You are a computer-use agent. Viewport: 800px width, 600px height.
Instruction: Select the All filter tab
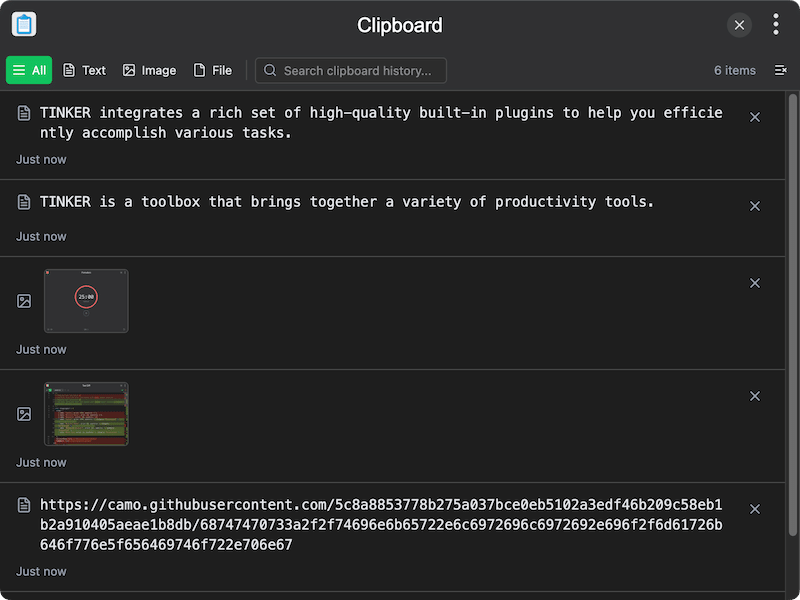(x=29, y=70)
